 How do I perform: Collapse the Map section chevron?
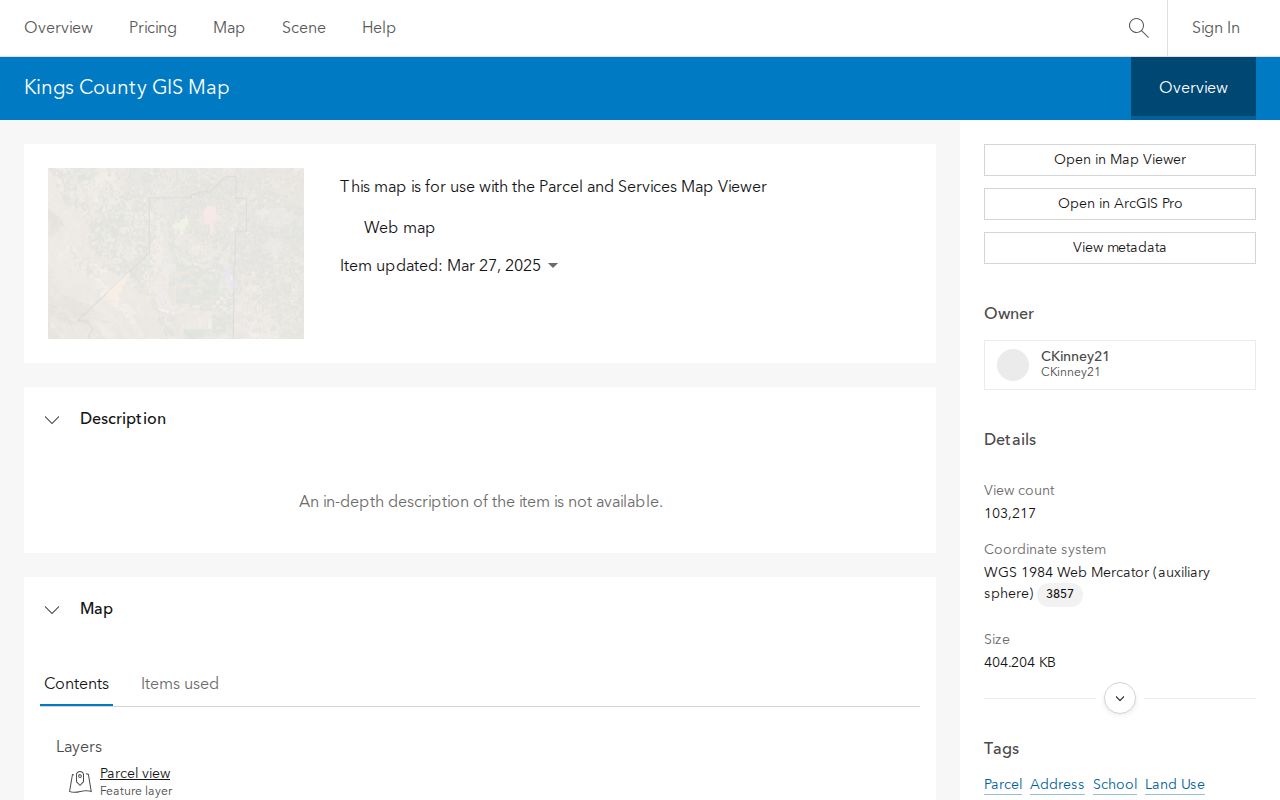[x=52, y=609]
